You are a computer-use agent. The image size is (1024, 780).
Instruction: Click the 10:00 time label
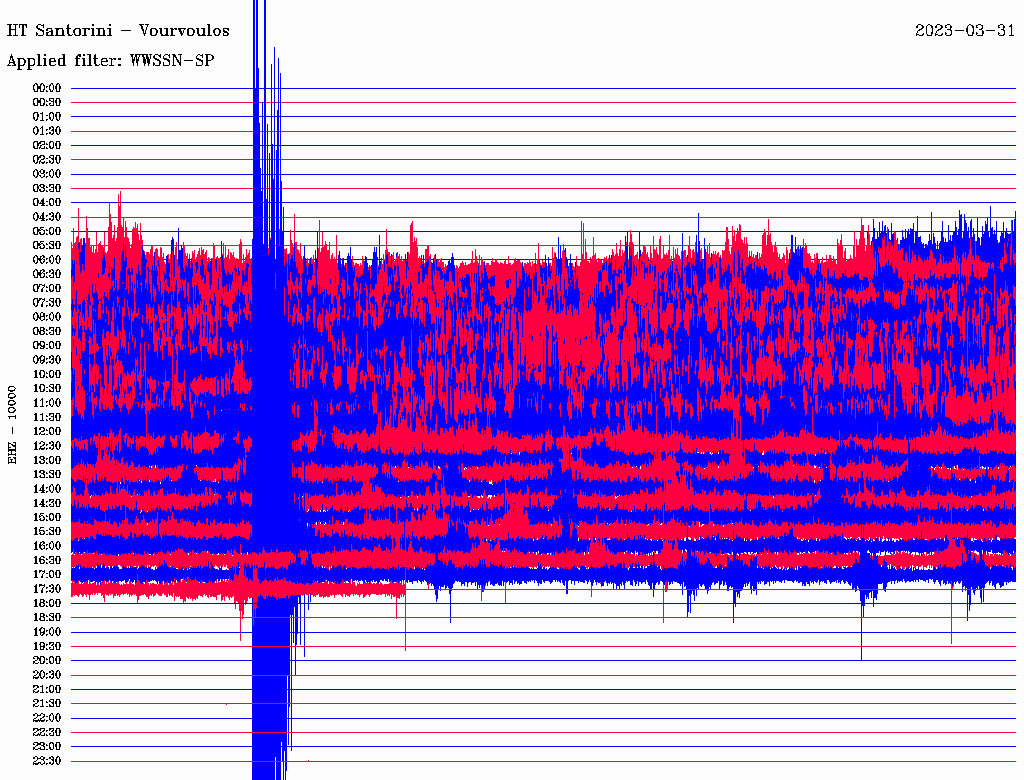coord(47,374)
